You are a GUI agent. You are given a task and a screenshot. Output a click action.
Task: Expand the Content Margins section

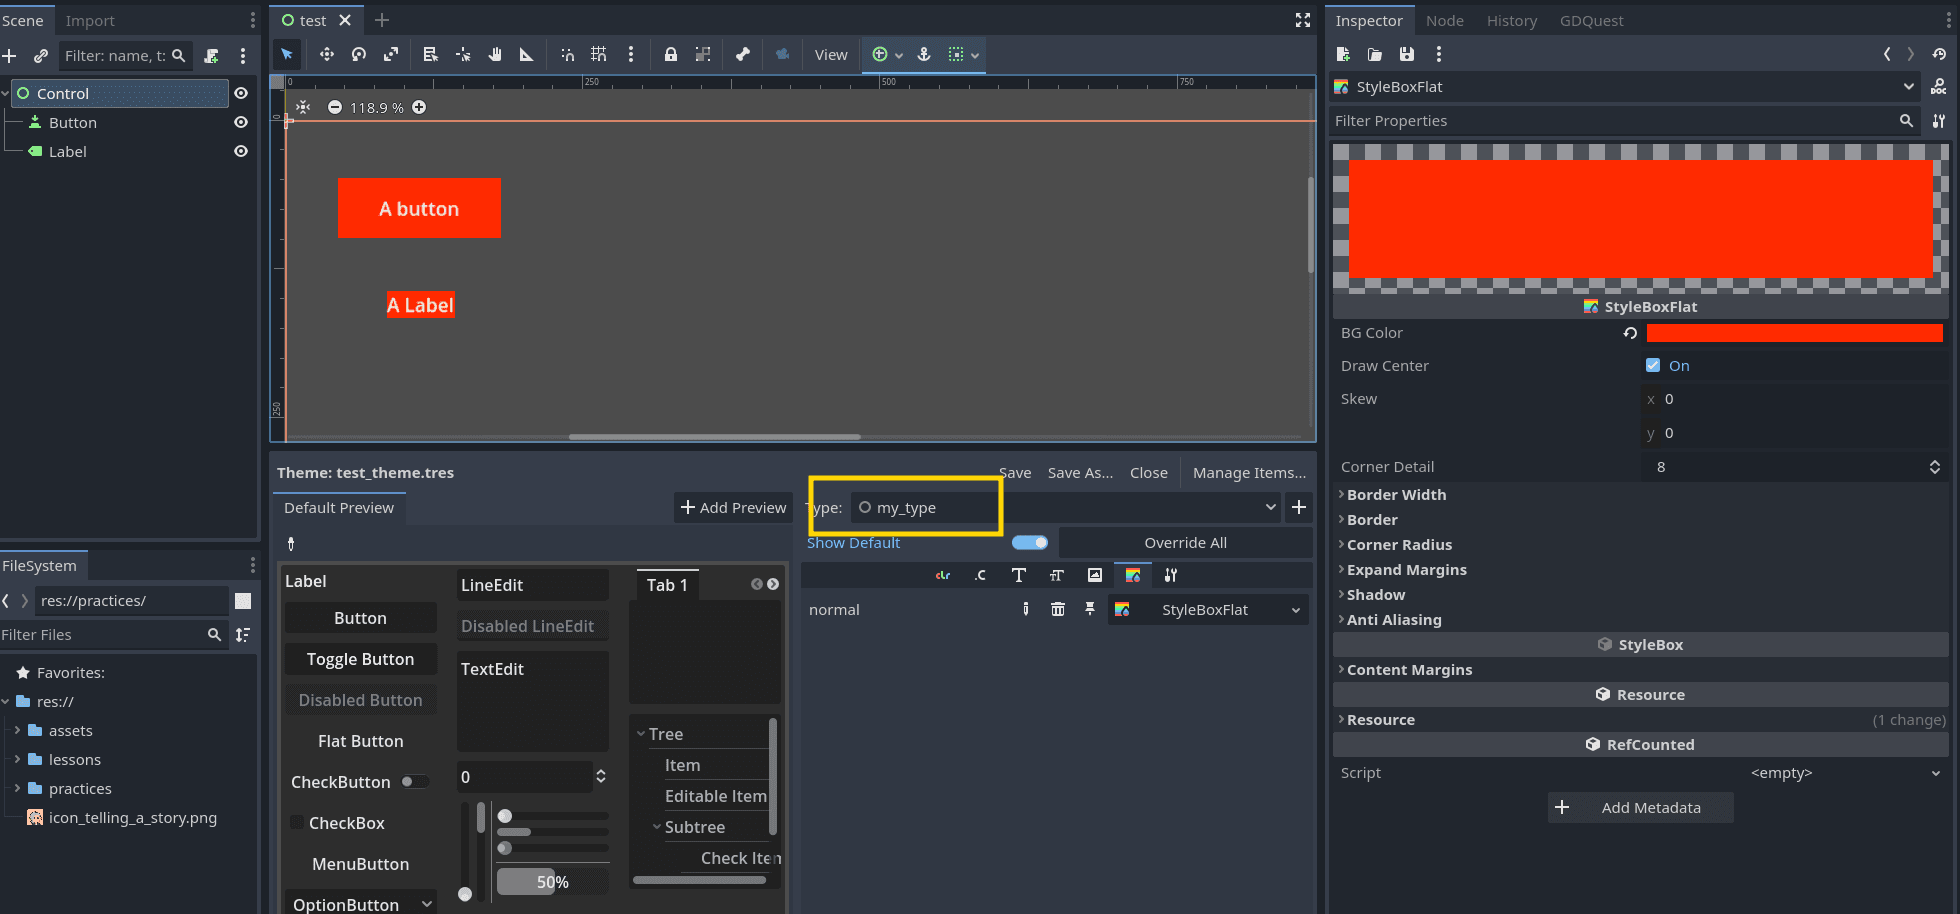coord(1409,670)
